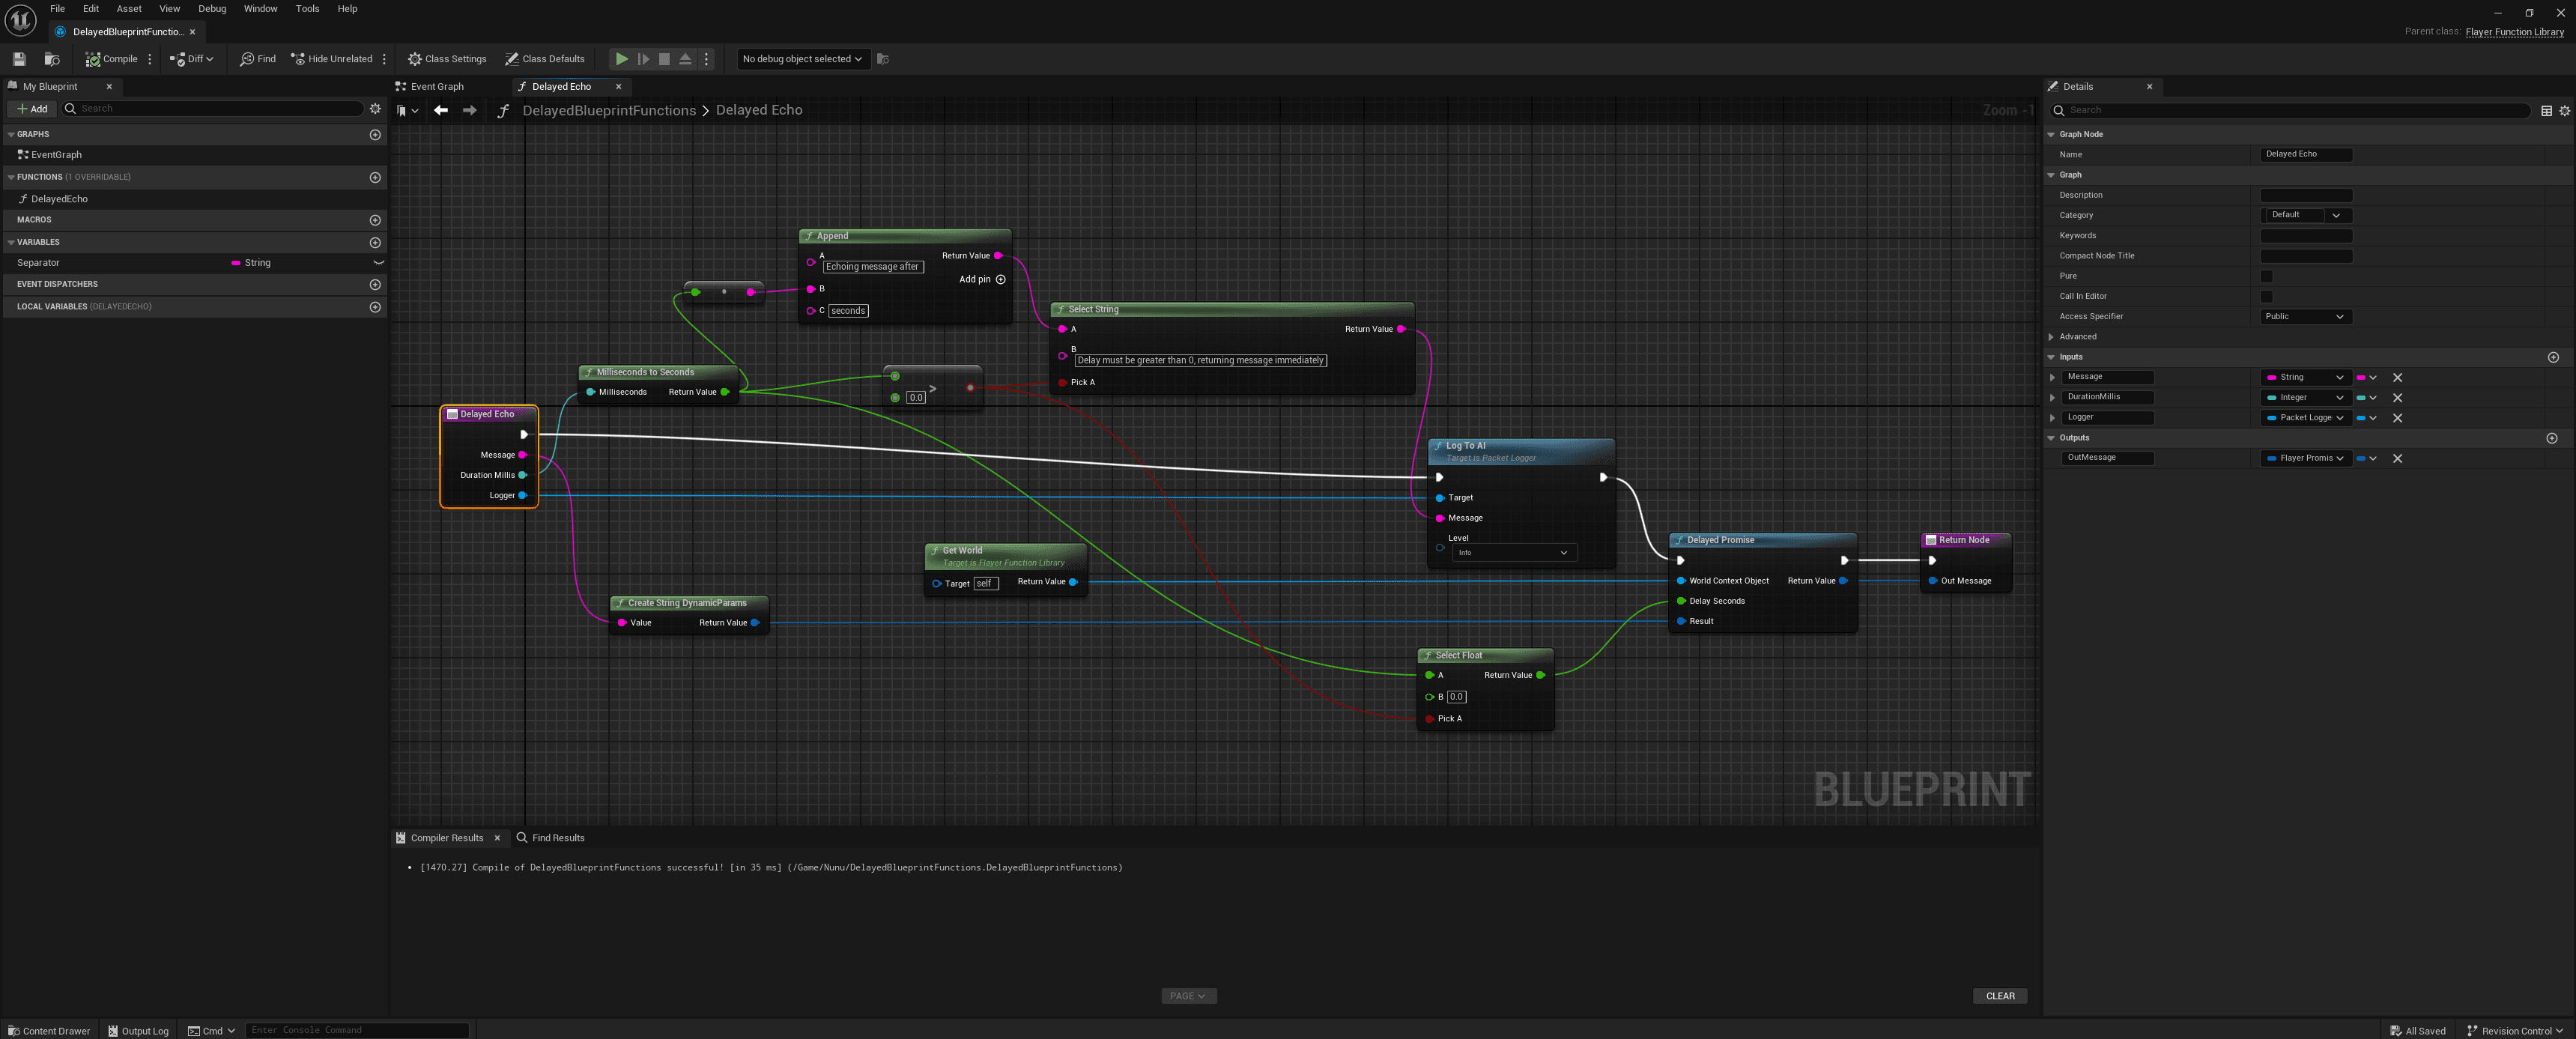The height and width of the screenshot is (1039, 2576).
Task: Switch to Find Results tab
Action: 550,838
